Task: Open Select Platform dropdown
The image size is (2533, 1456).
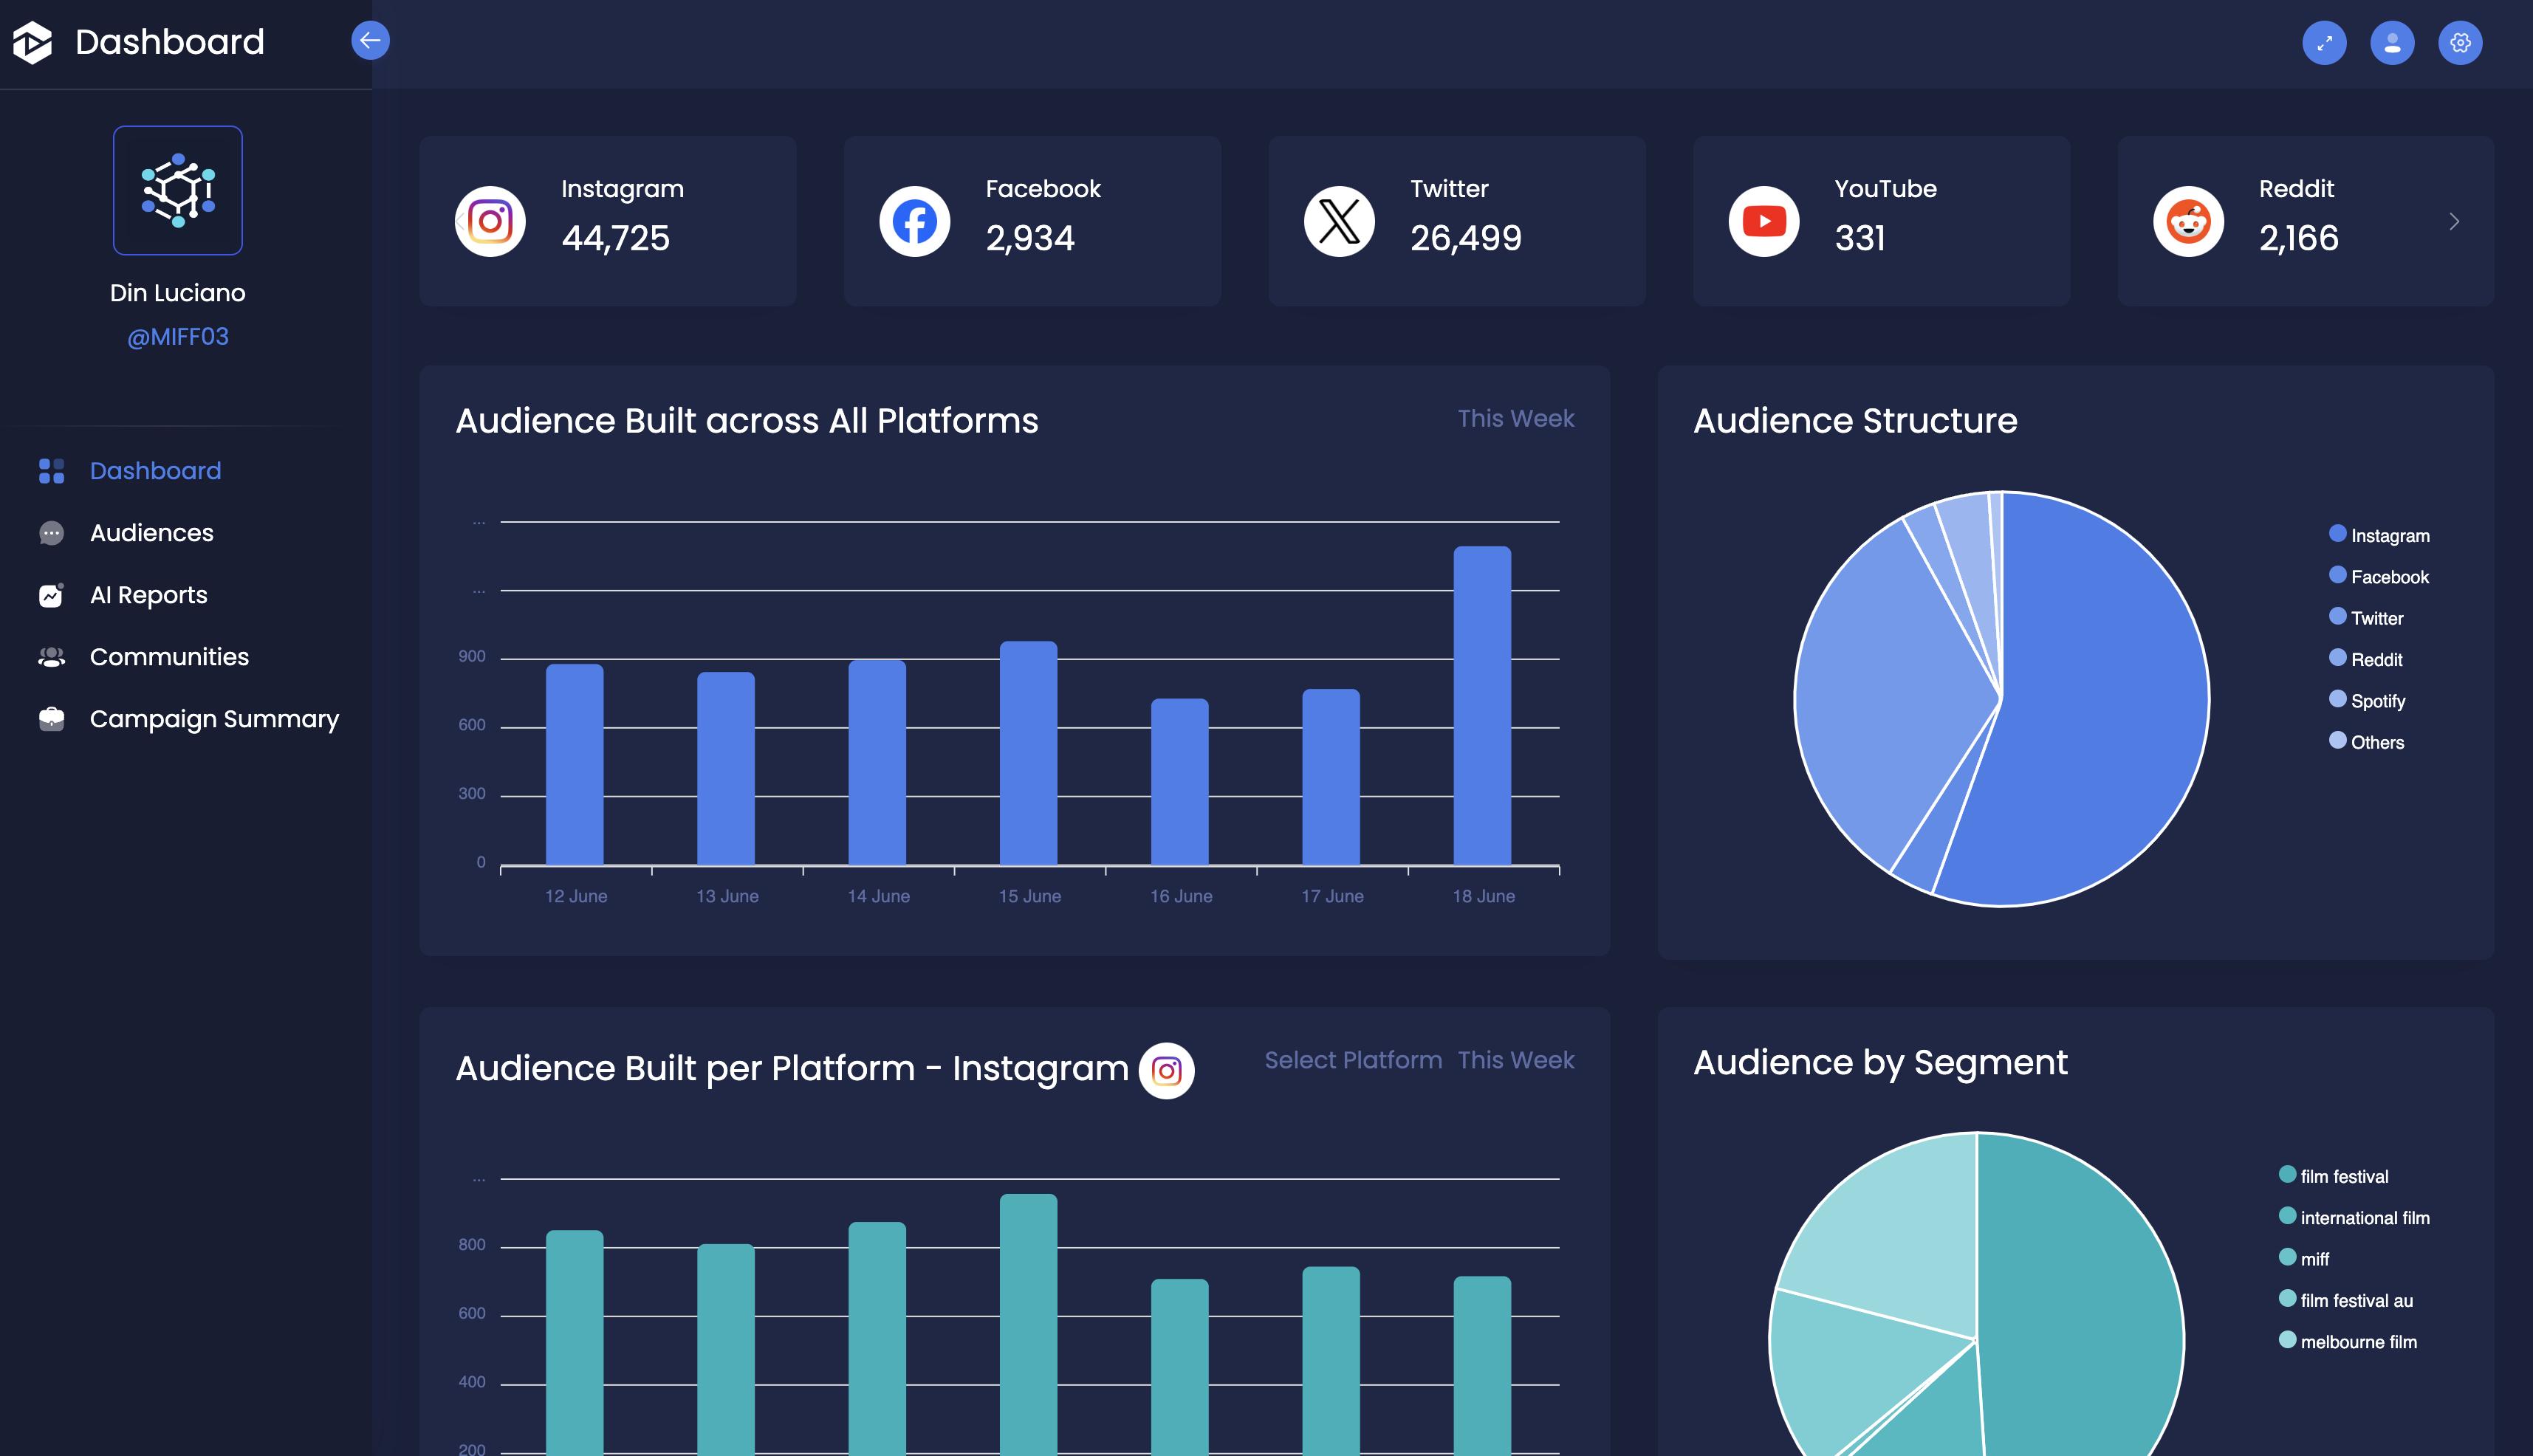Action: 1353,1060
